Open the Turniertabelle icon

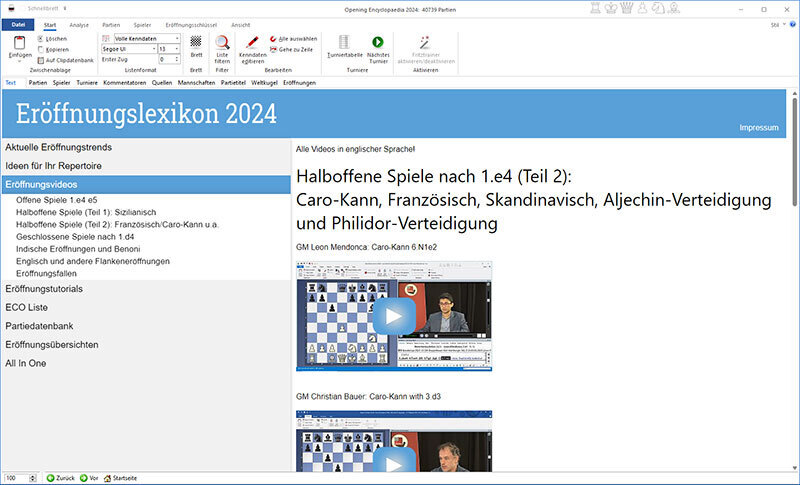click(344, 42)
